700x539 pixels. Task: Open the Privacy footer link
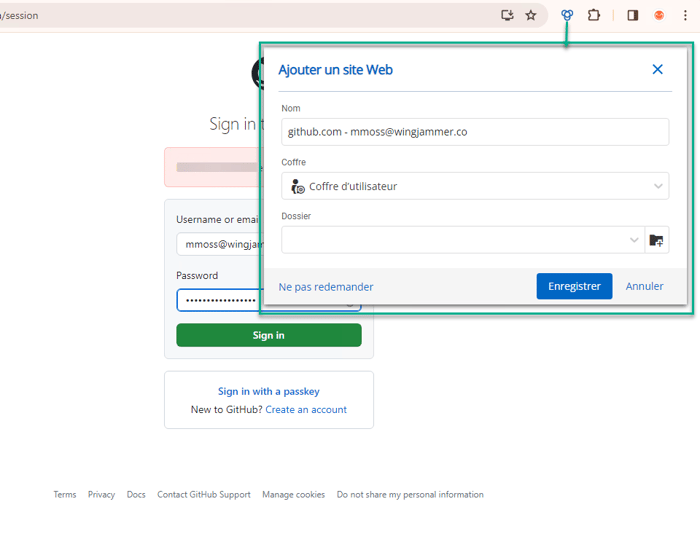coord(101,494)
